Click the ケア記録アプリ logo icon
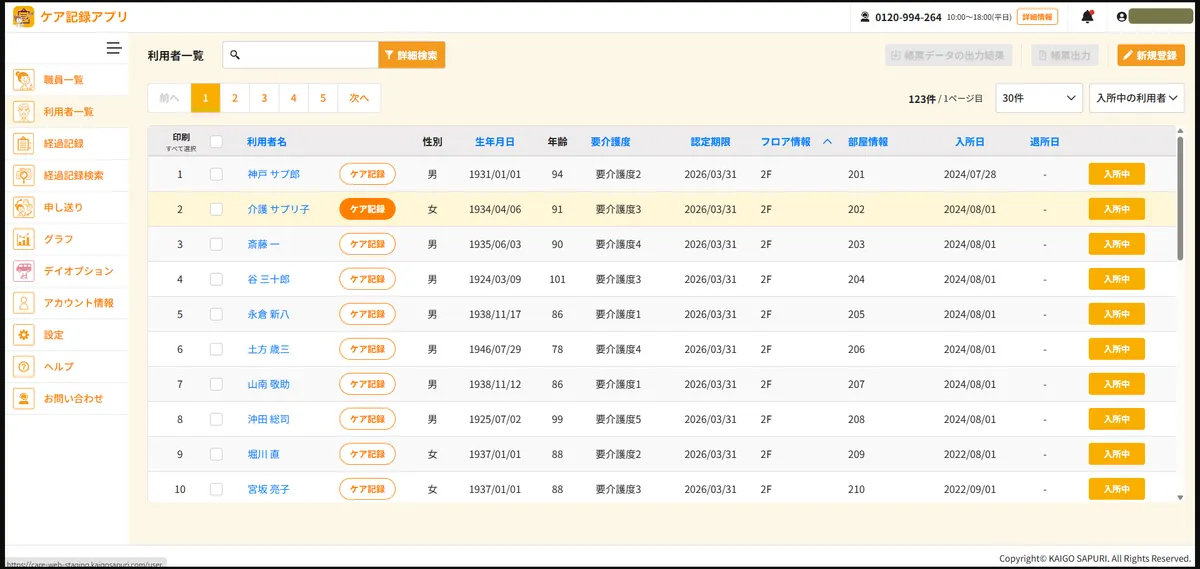The width and height of the screenshot is (1200, 569). 23,17
